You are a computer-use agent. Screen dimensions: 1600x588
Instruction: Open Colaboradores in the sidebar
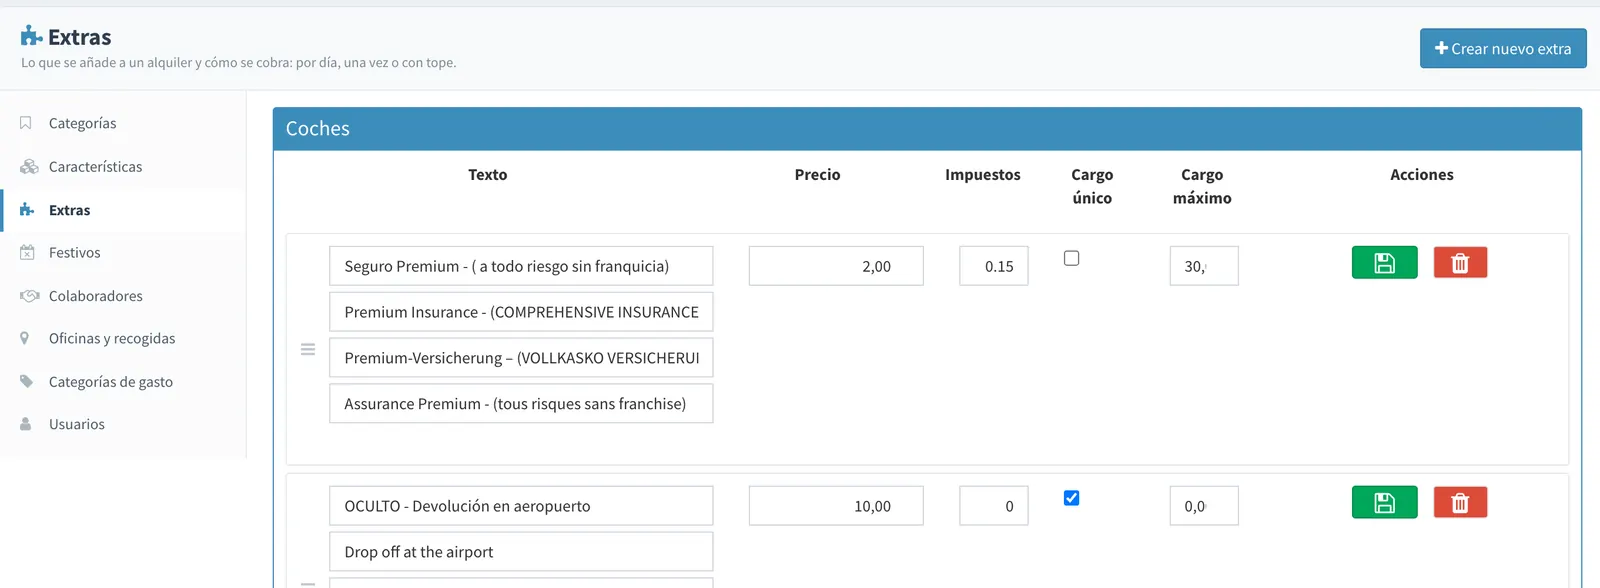point(123,296)
